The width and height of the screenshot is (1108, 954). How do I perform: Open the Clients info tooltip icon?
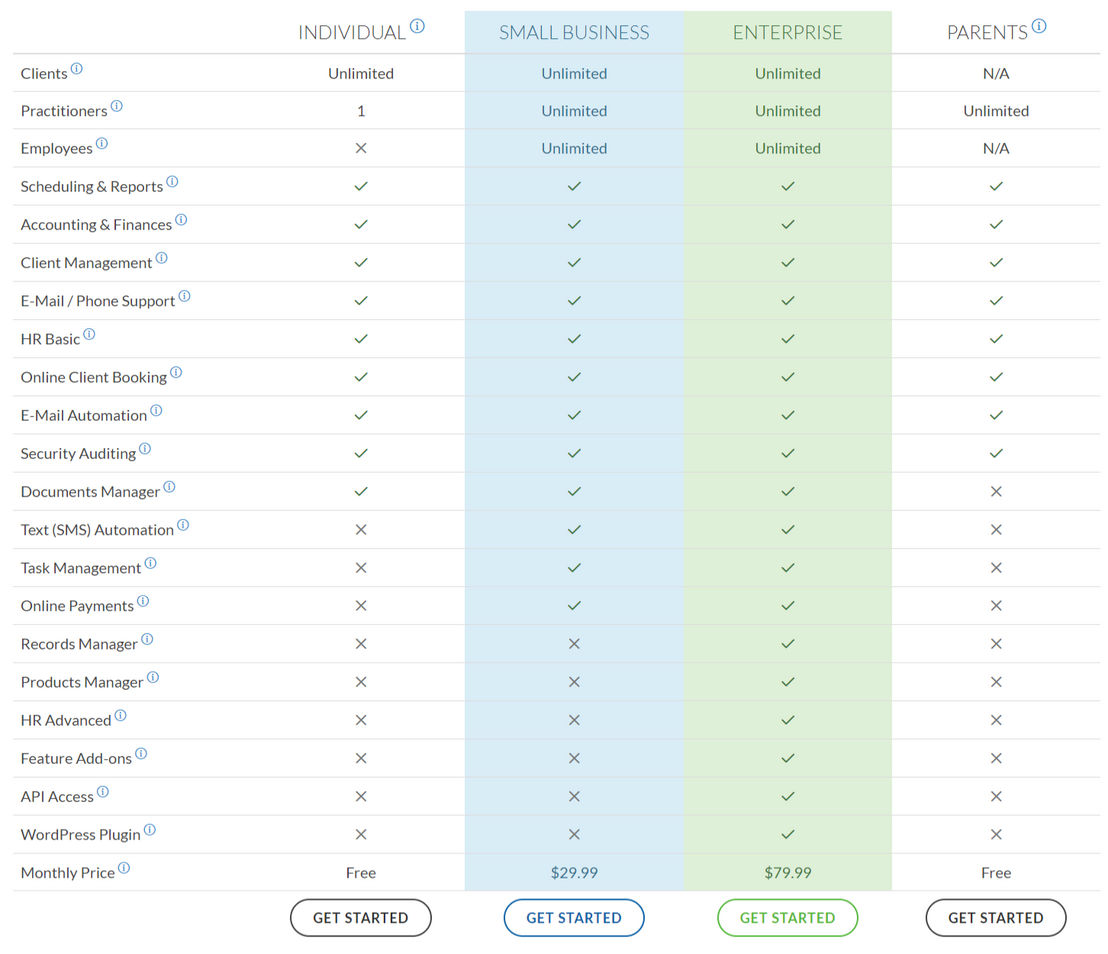pos(76,69)
